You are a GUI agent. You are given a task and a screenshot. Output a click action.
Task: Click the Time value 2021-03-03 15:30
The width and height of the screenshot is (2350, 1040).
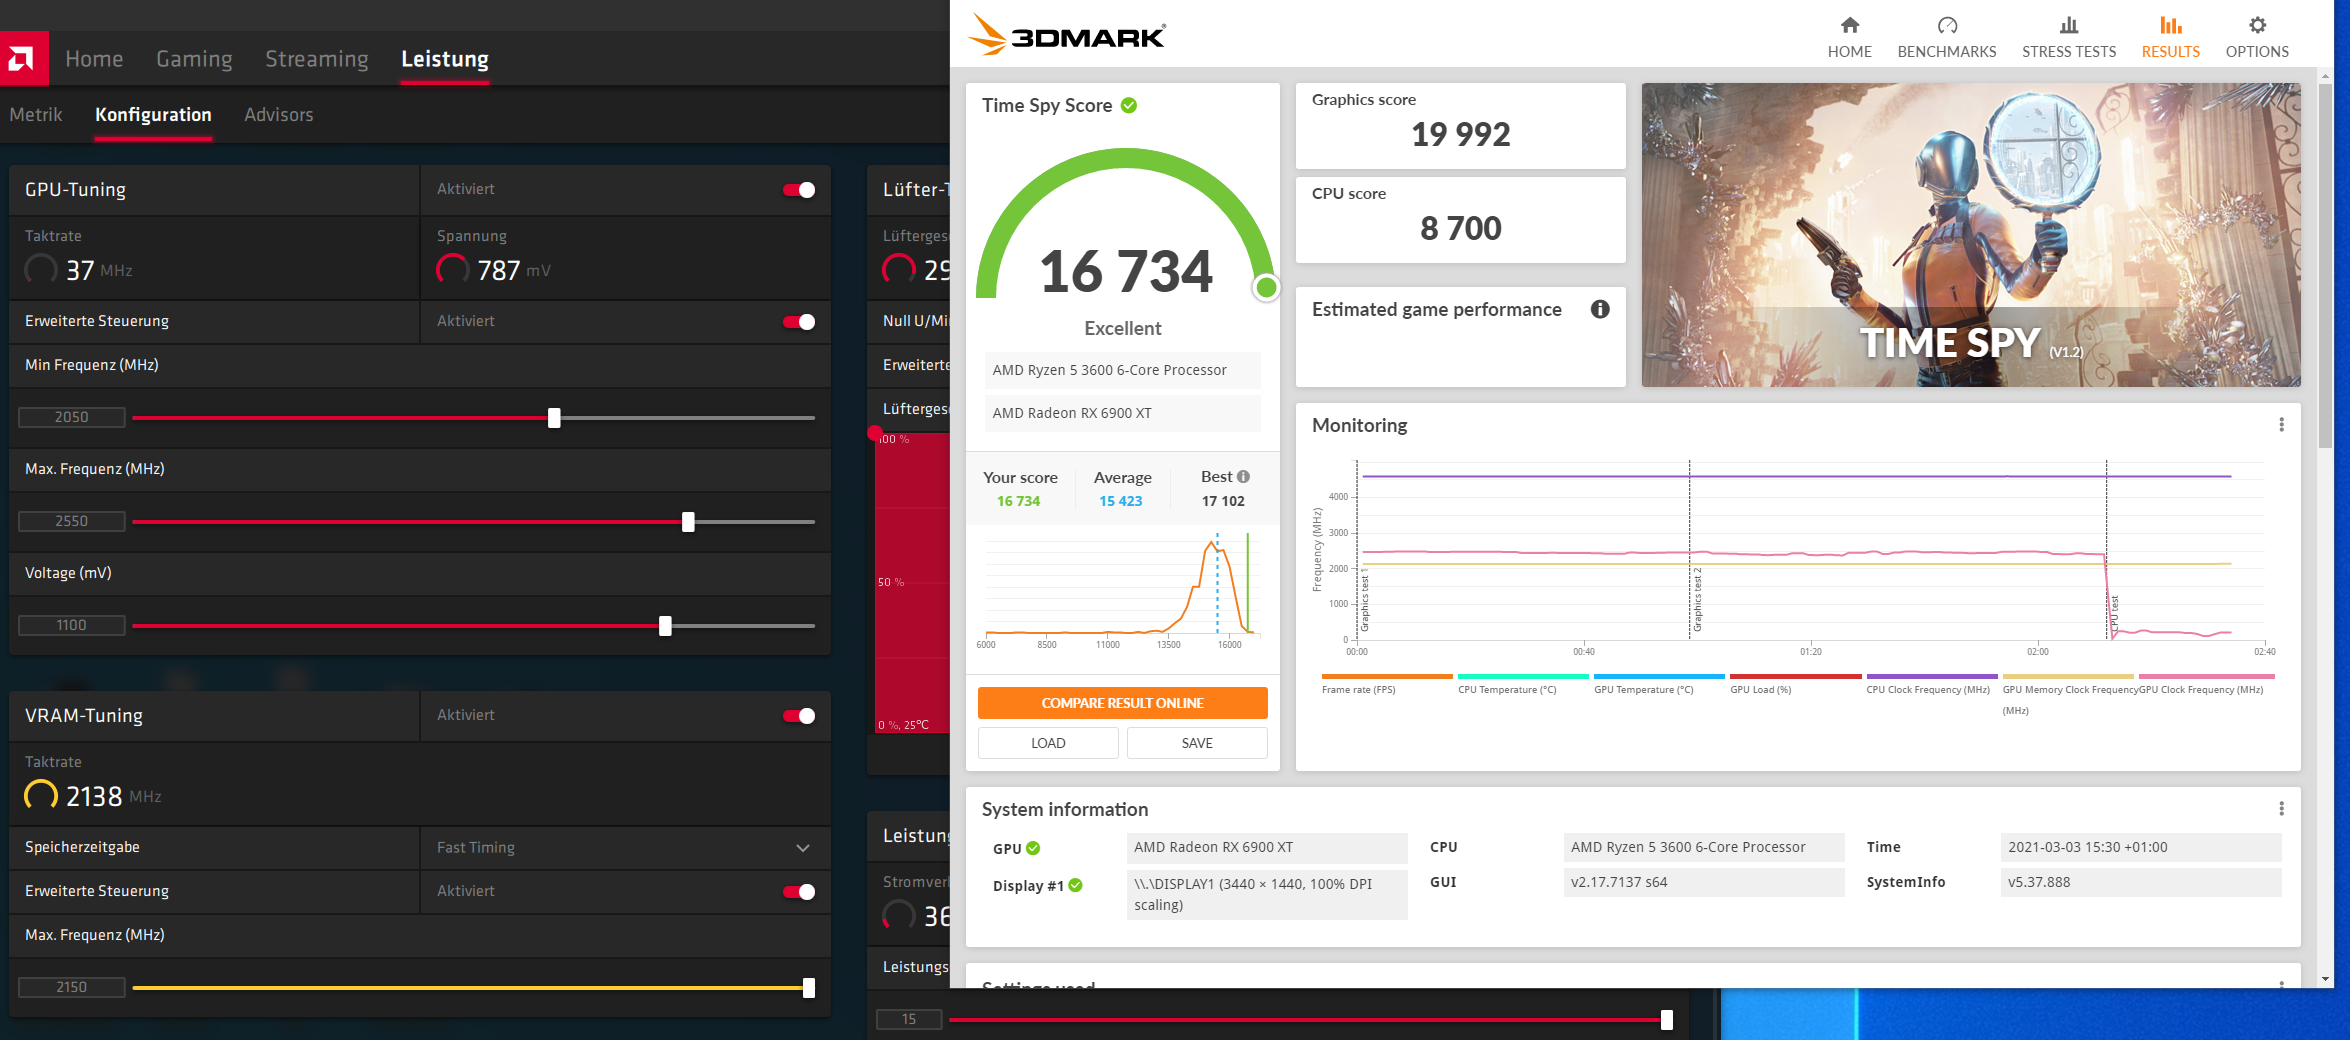[2141, 847]
